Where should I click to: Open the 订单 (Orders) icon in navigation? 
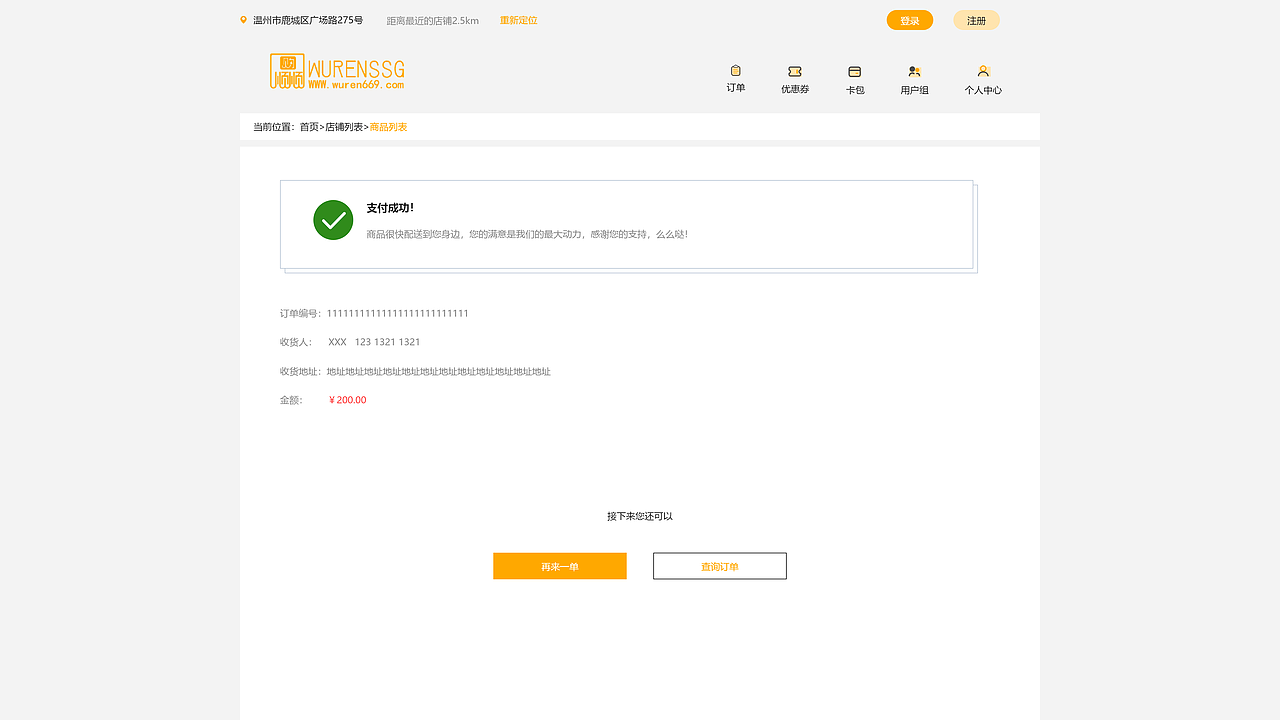[x=735, y=71]
